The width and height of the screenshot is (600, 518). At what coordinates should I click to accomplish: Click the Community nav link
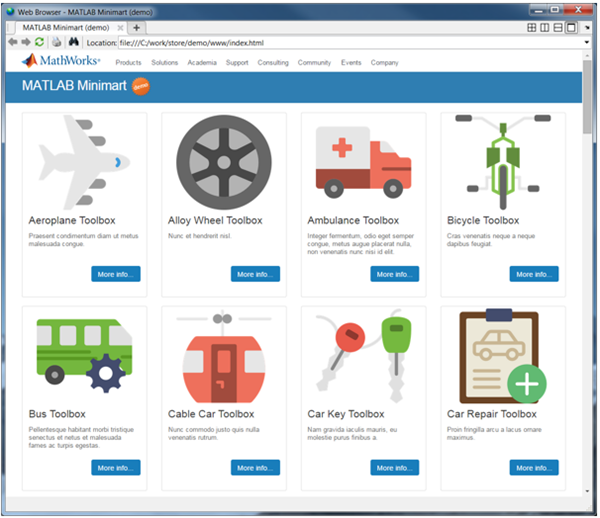[314, 63]
